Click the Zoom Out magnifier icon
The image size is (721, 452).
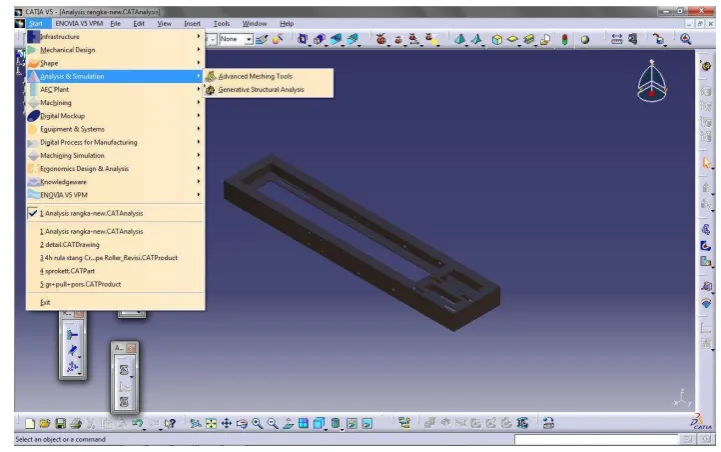pos(273,423)
